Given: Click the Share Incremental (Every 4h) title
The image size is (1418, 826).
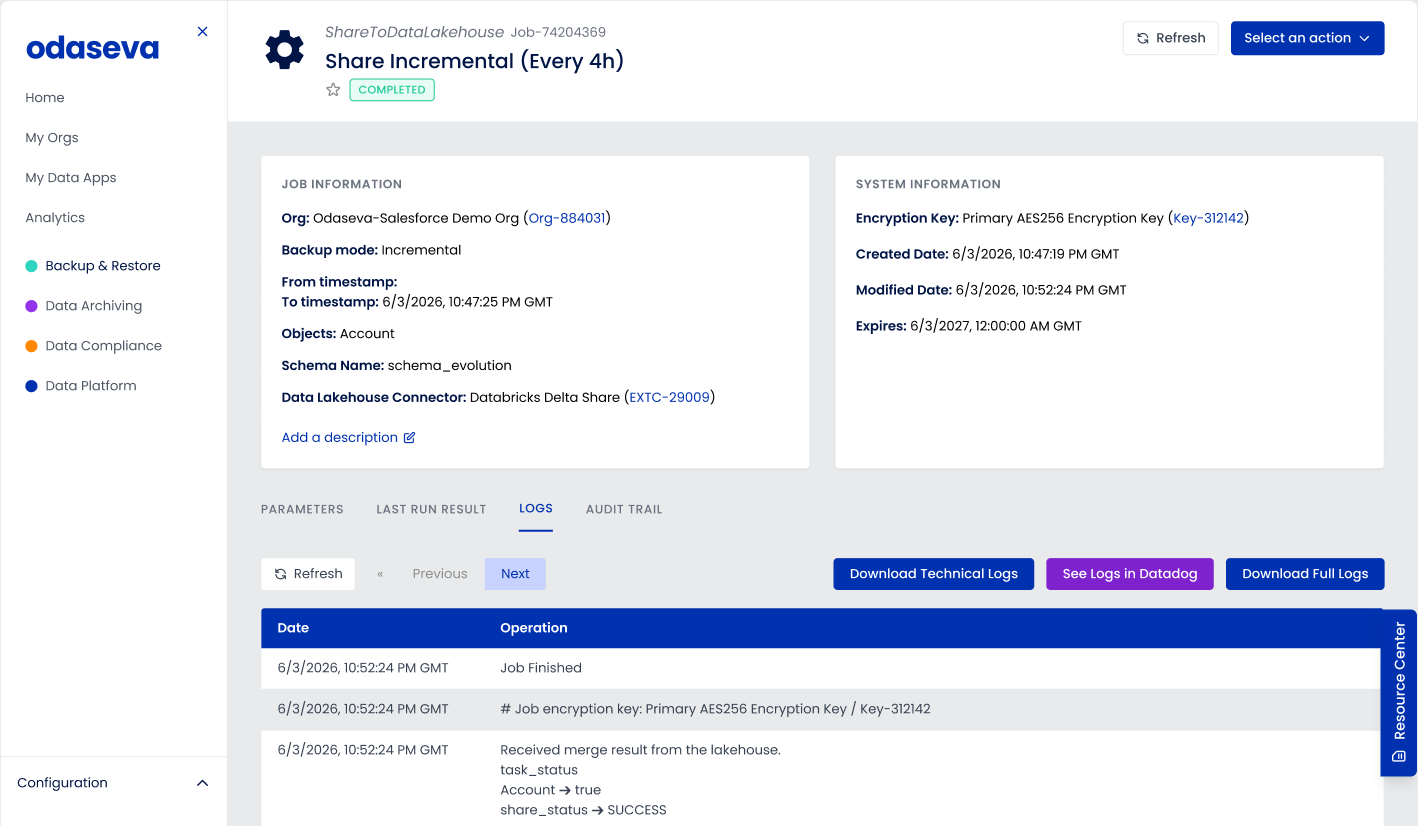Looking at the screenshot, I should [x=475, y=61].
